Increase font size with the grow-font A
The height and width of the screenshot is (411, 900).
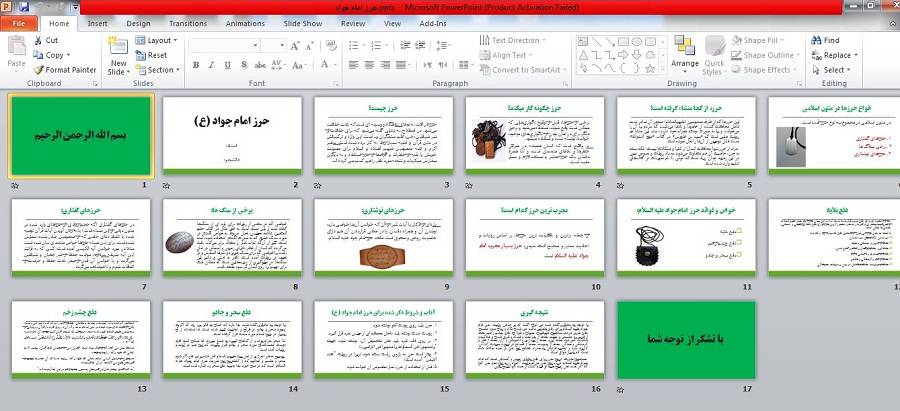(294, 46)
